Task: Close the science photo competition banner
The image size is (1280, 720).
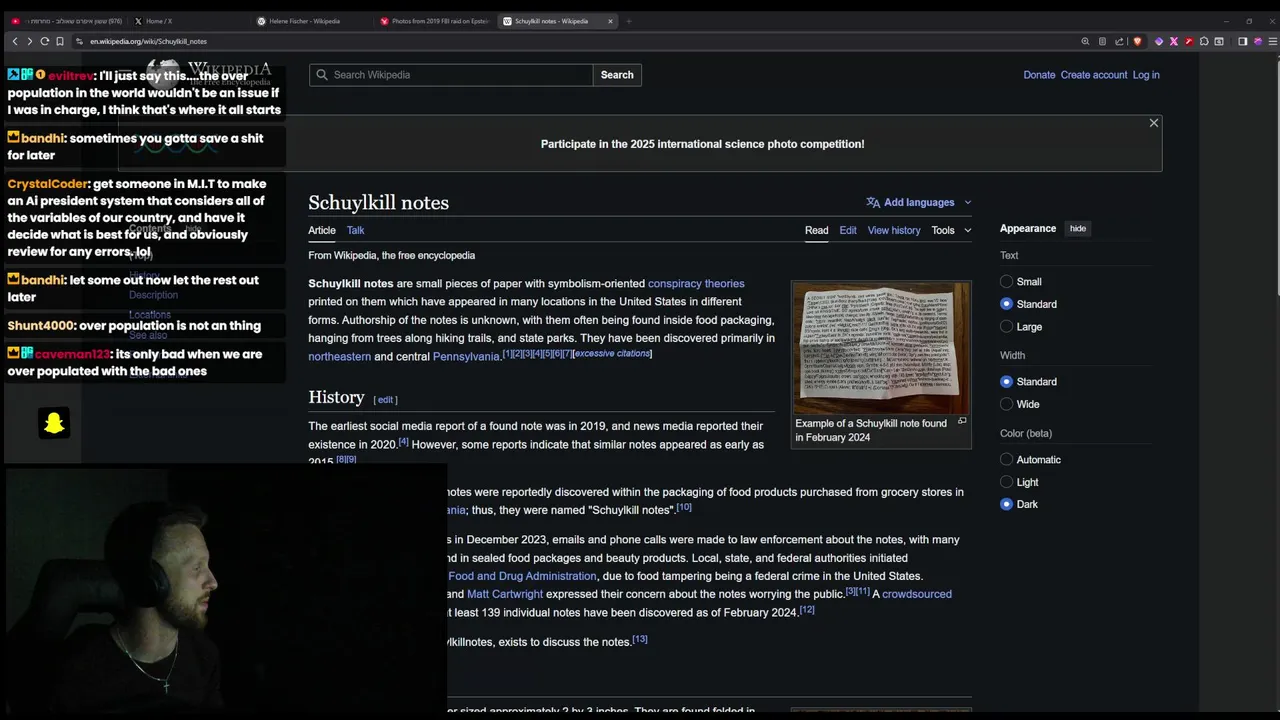Action: (1154, 123)
